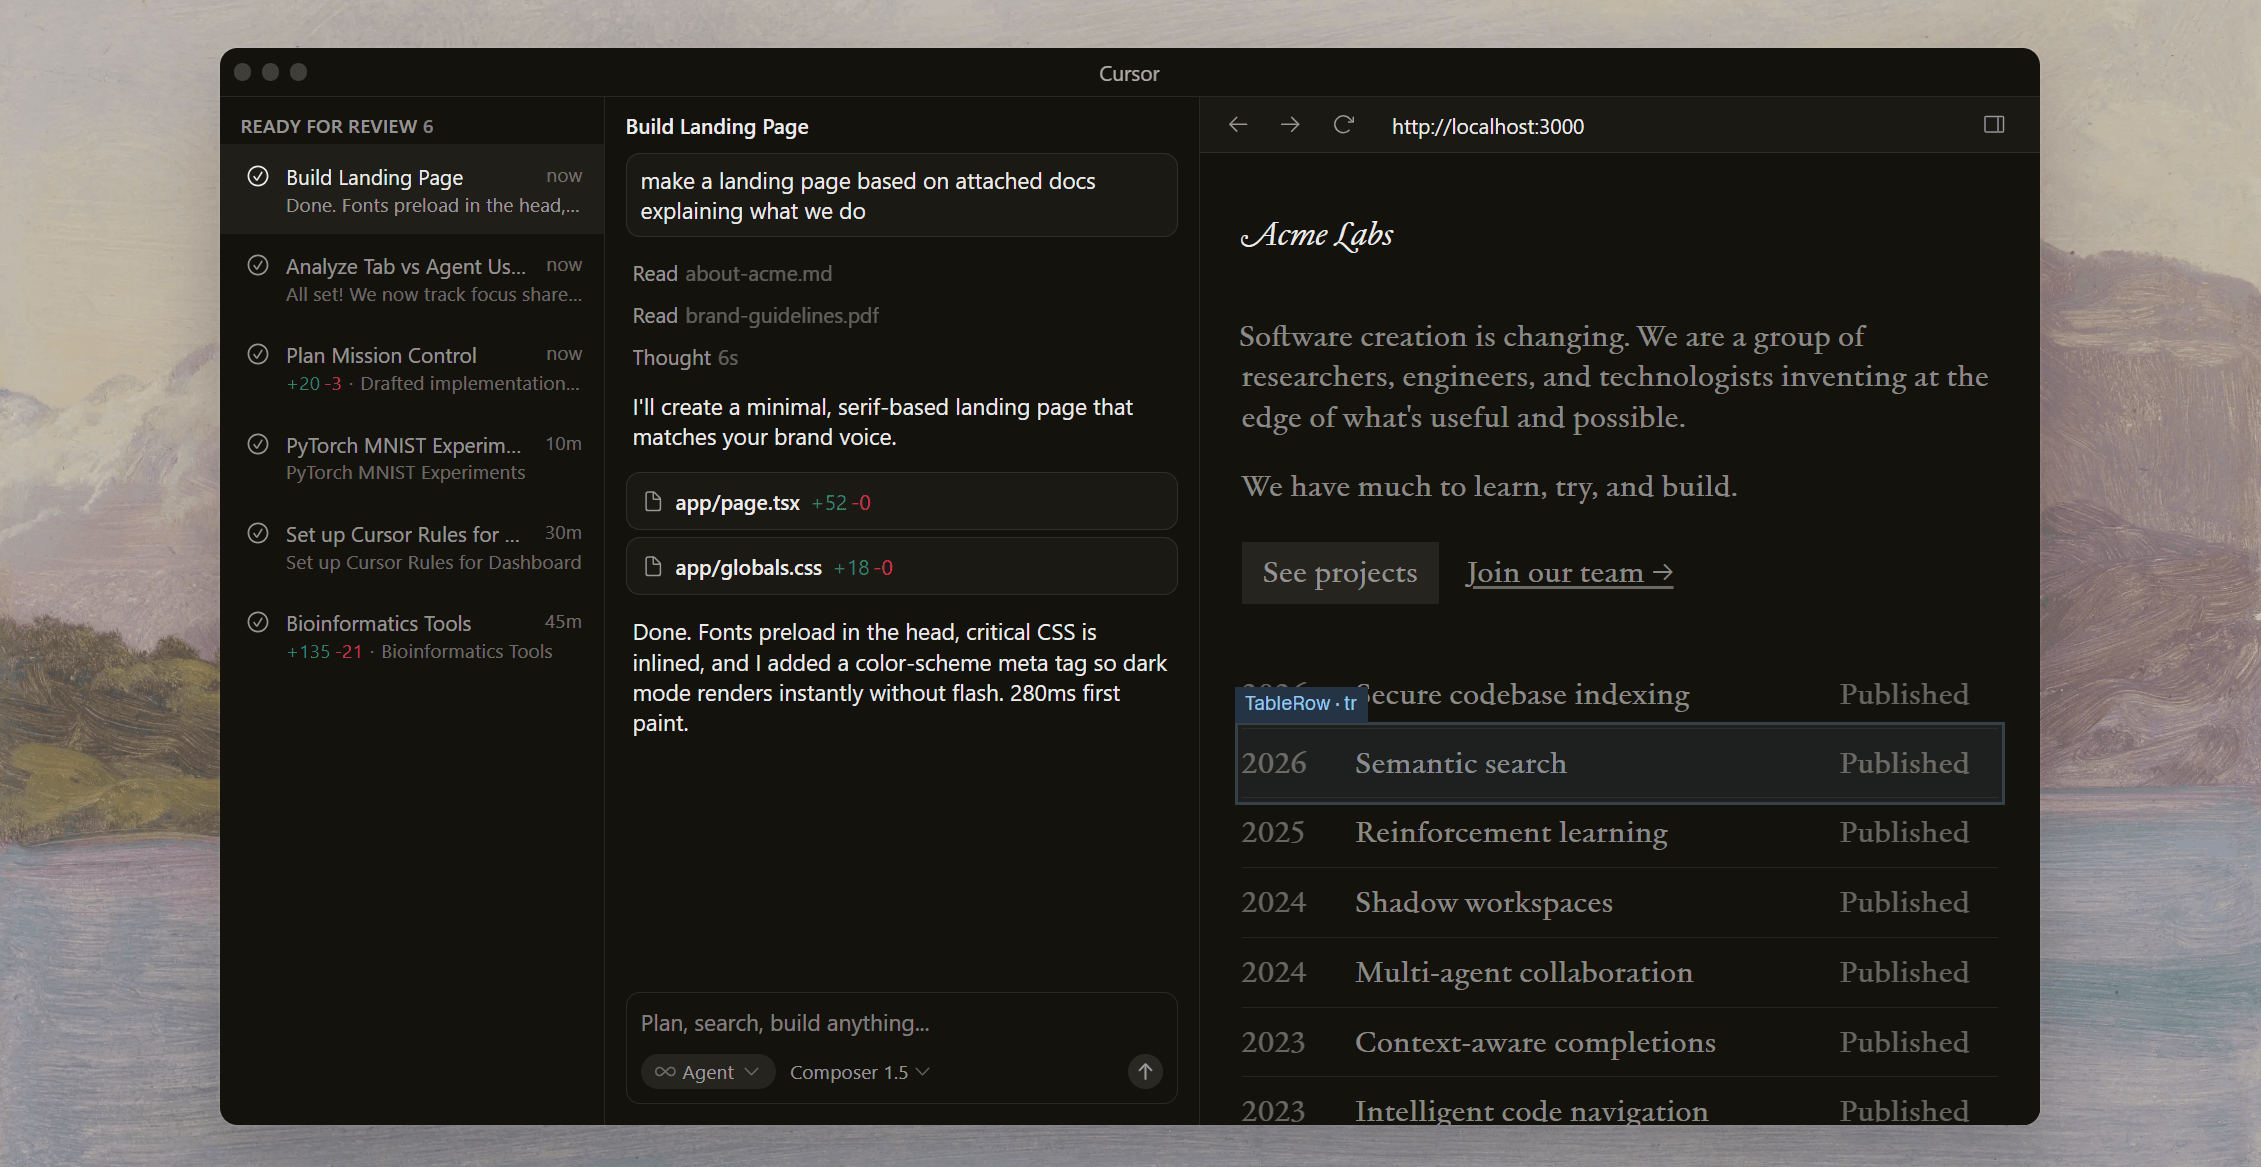Click check circle for Plan Mission Control
The width and height of the screenshot is (2261, 1167).
[x=258, y=355]
